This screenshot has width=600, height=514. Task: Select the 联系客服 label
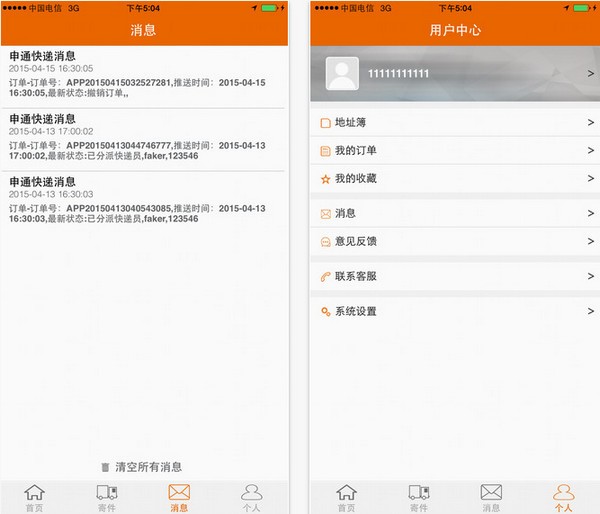pos(355,276)
